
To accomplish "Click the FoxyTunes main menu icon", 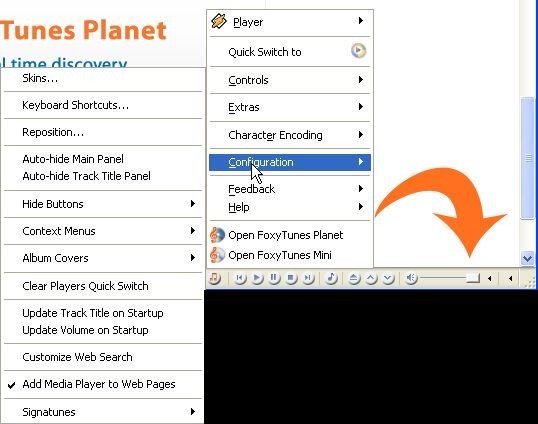I will (215, 278).
